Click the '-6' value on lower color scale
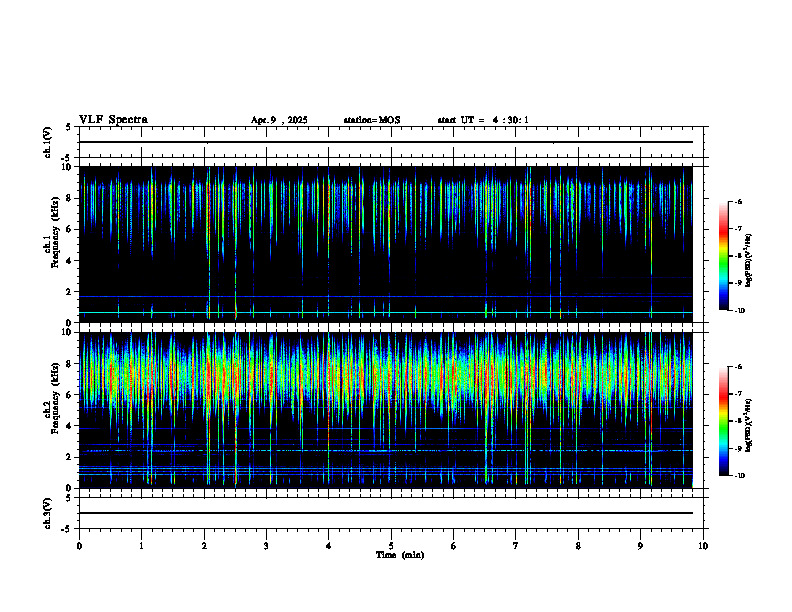 click(x=738, y=367)
